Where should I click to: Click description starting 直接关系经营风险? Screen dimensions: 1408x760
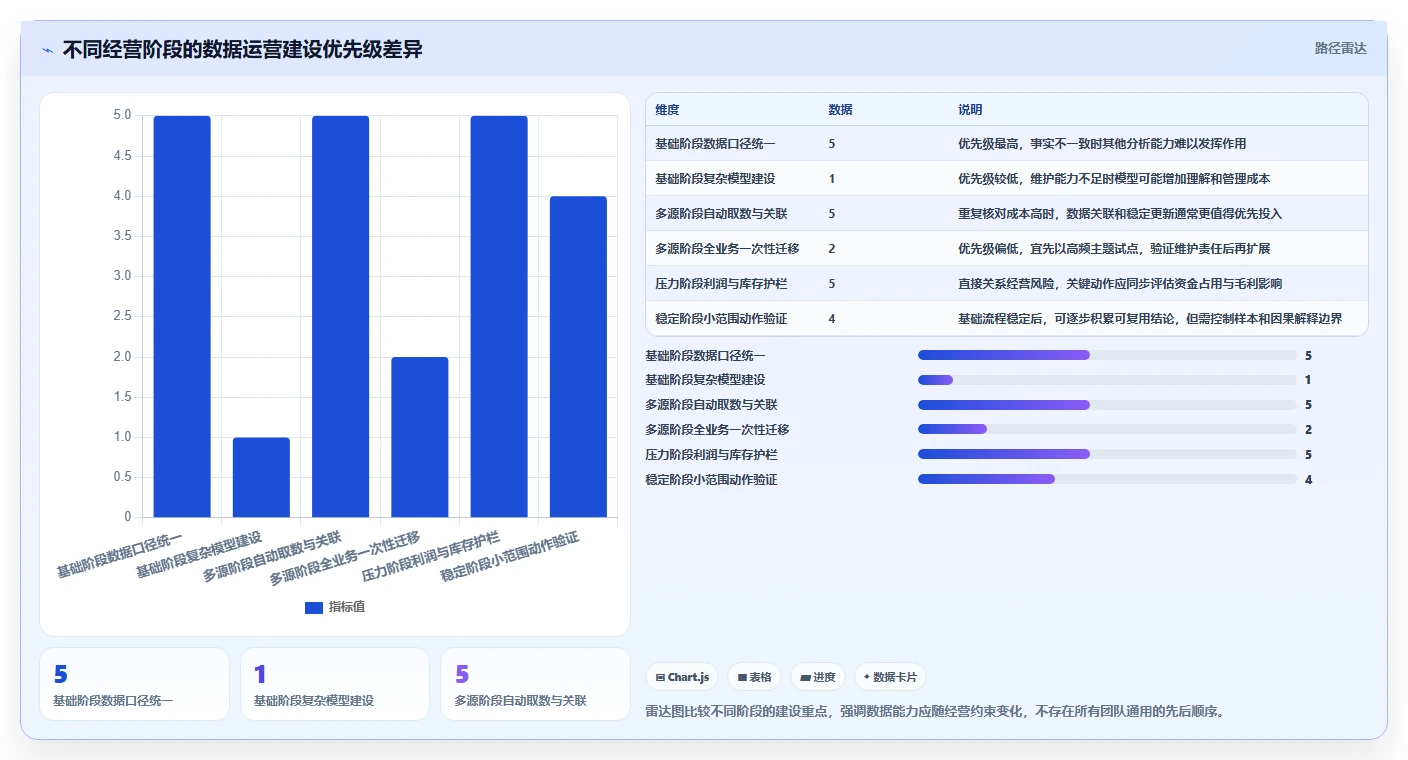1120,284
